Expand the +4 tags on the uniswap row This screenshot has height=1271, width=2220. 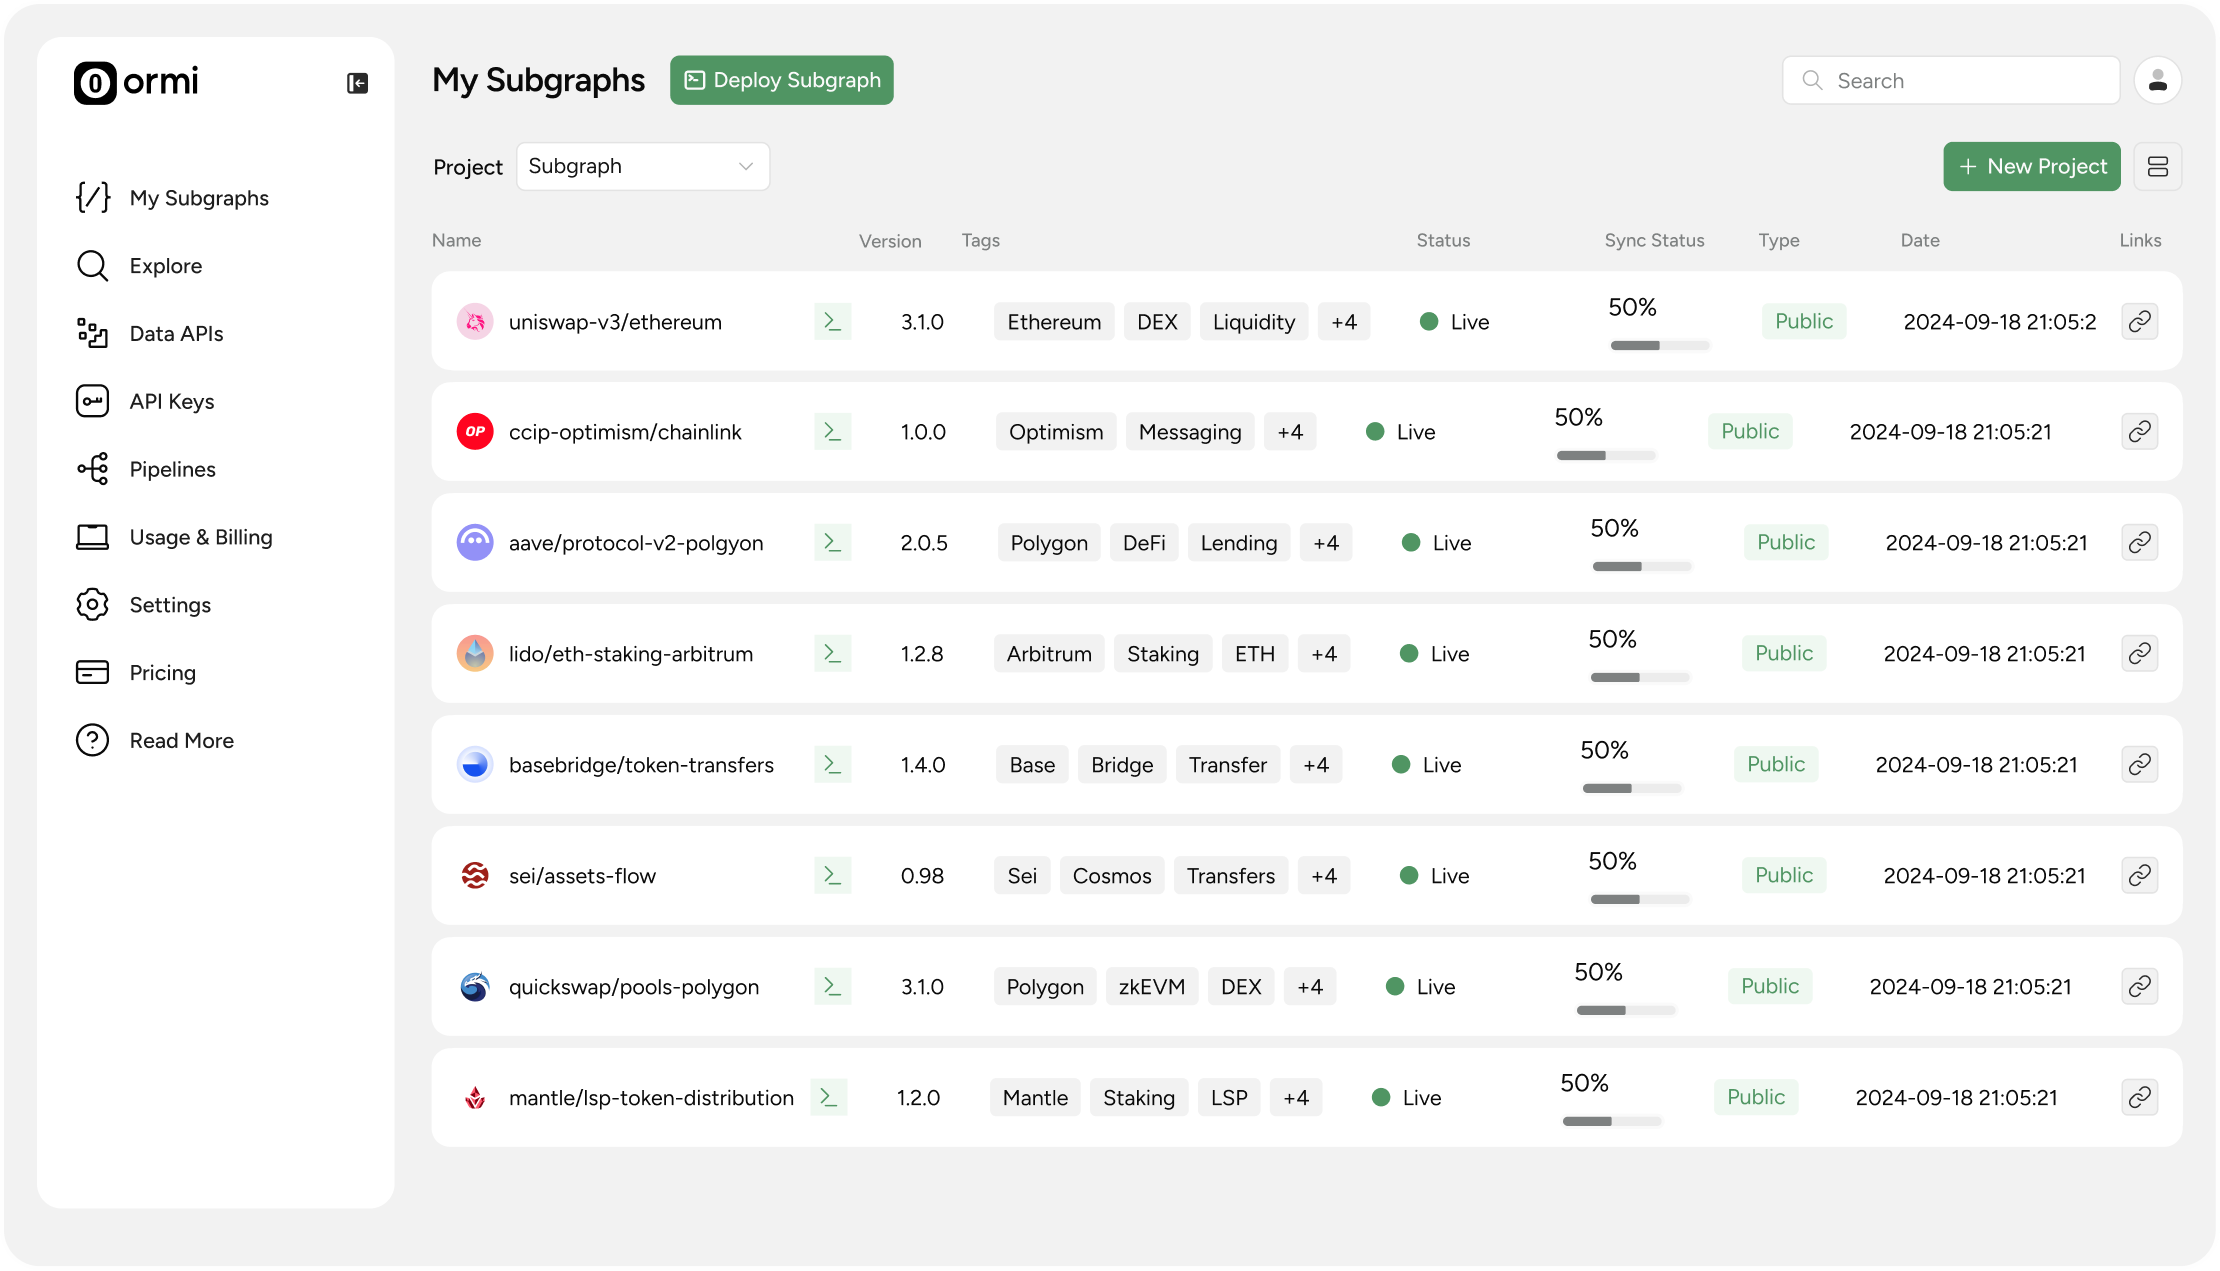point(1344,322)
